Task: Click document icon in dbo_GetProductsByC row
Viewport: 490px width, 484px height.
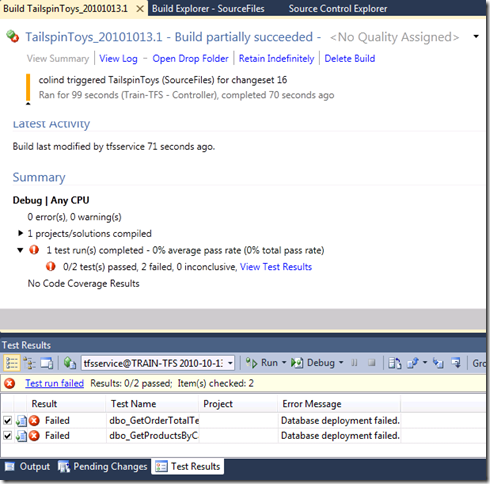Action: 21,436
